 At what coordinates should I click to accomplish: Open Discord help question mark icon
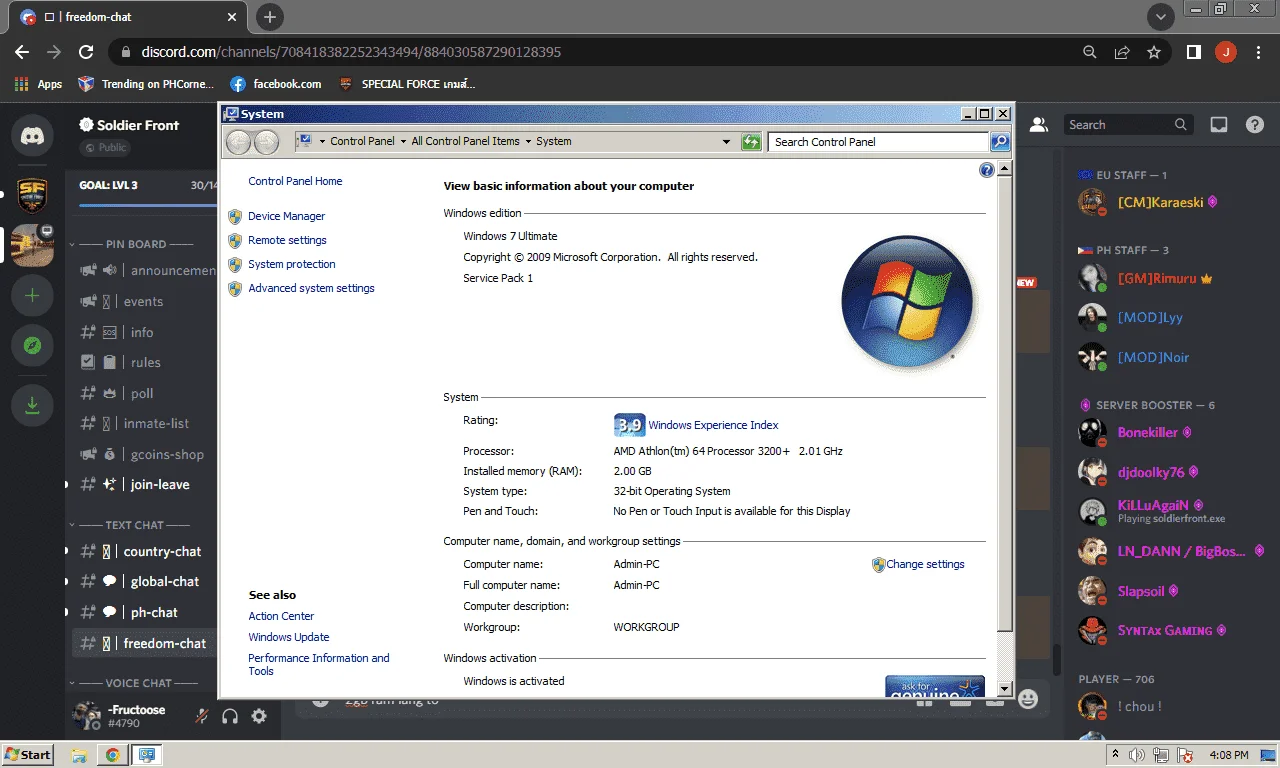coord(1255,125)
